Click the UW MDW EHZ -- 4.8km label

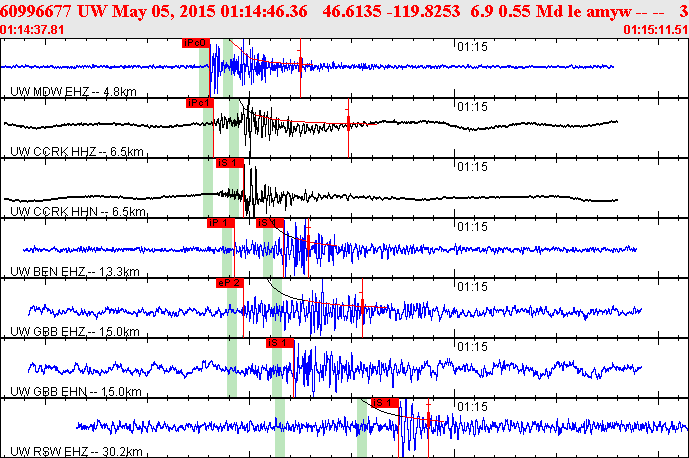[x=73, y=91]
